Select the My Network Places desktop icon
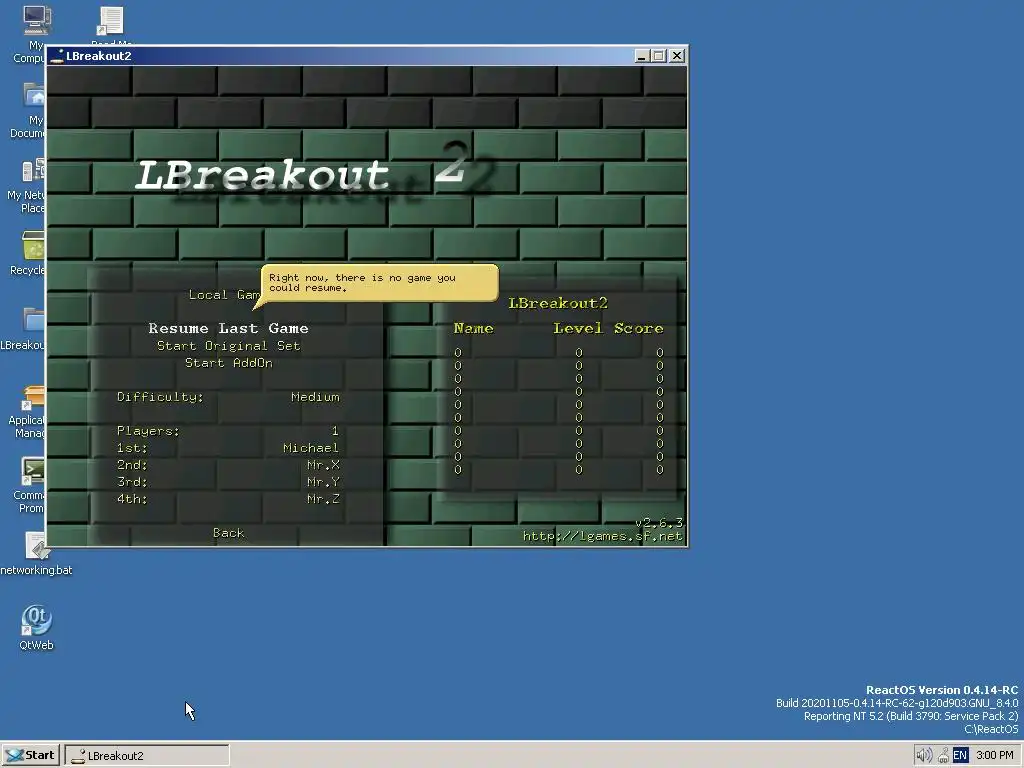The width and height of the screenshot is (1024, 768). 26,185
